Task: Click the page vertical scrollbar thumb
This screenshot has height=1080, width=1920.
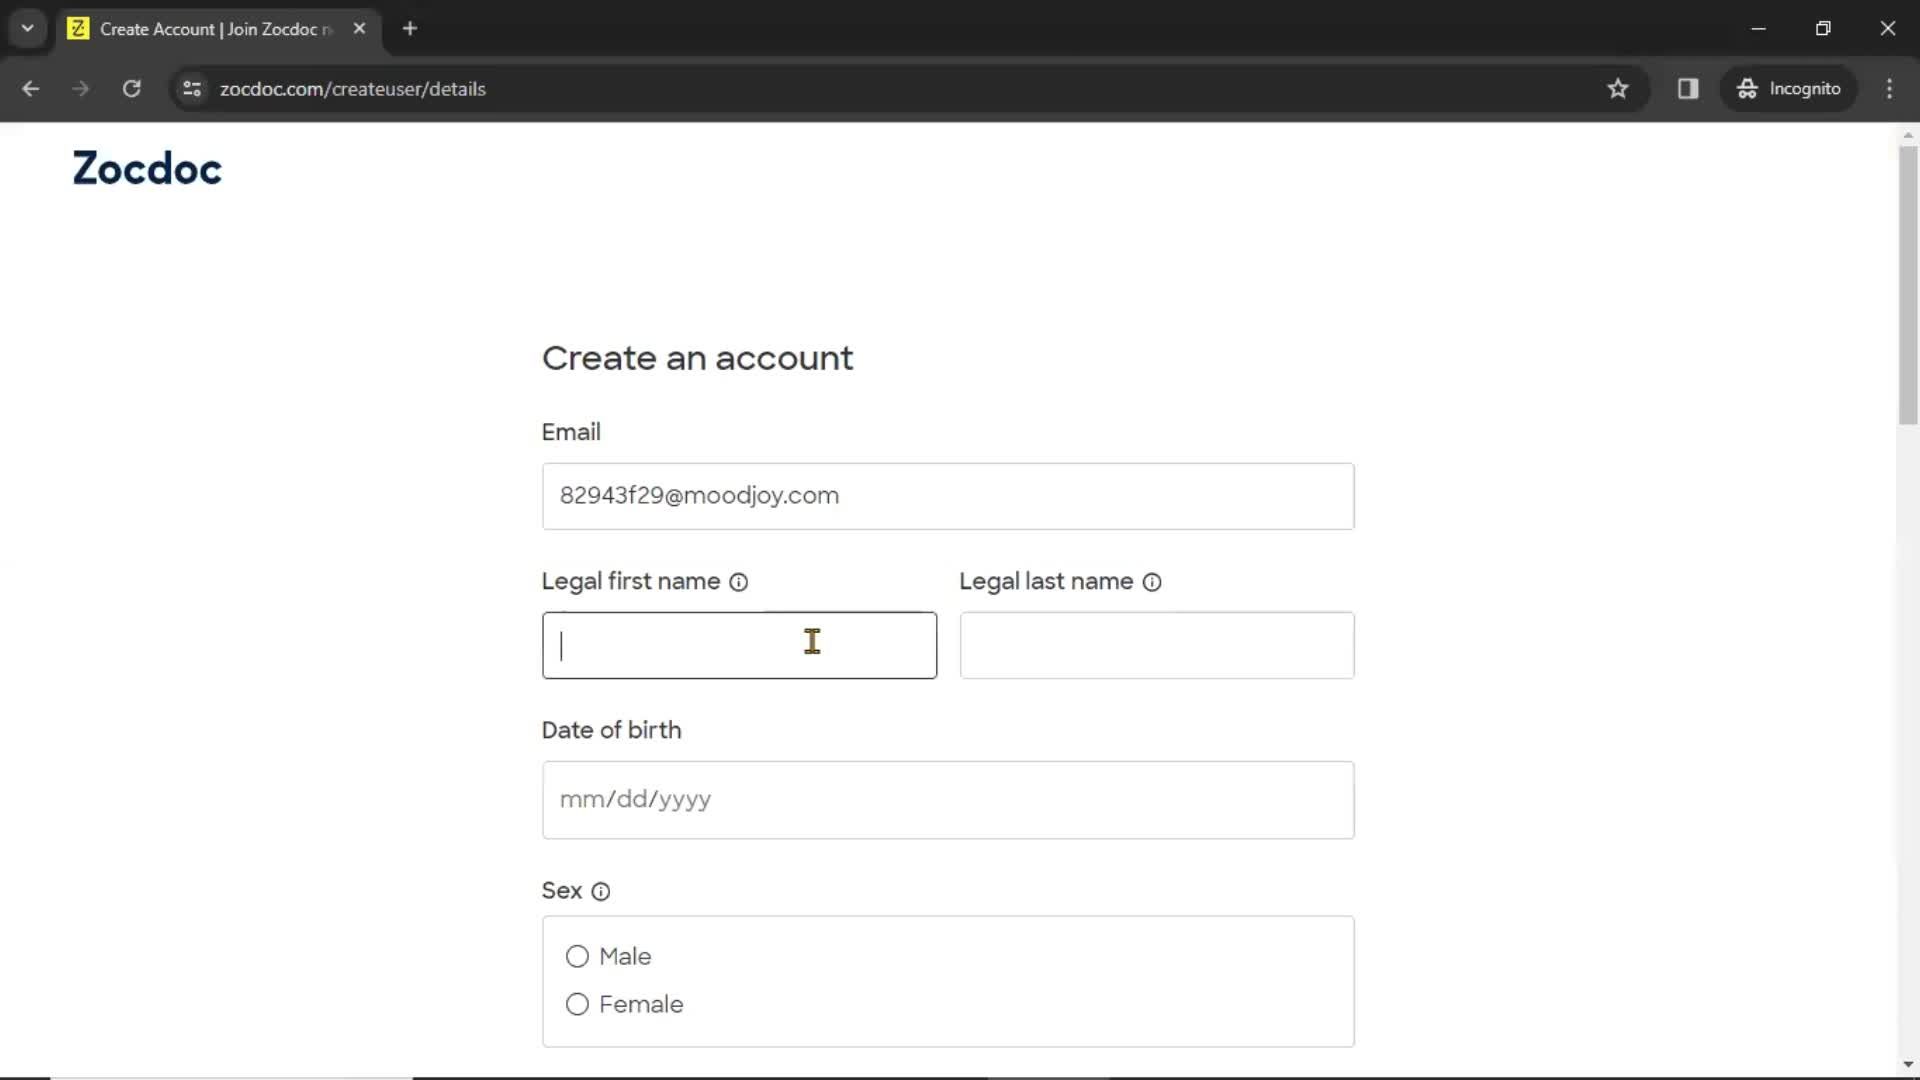Action: click(1908, 285)
